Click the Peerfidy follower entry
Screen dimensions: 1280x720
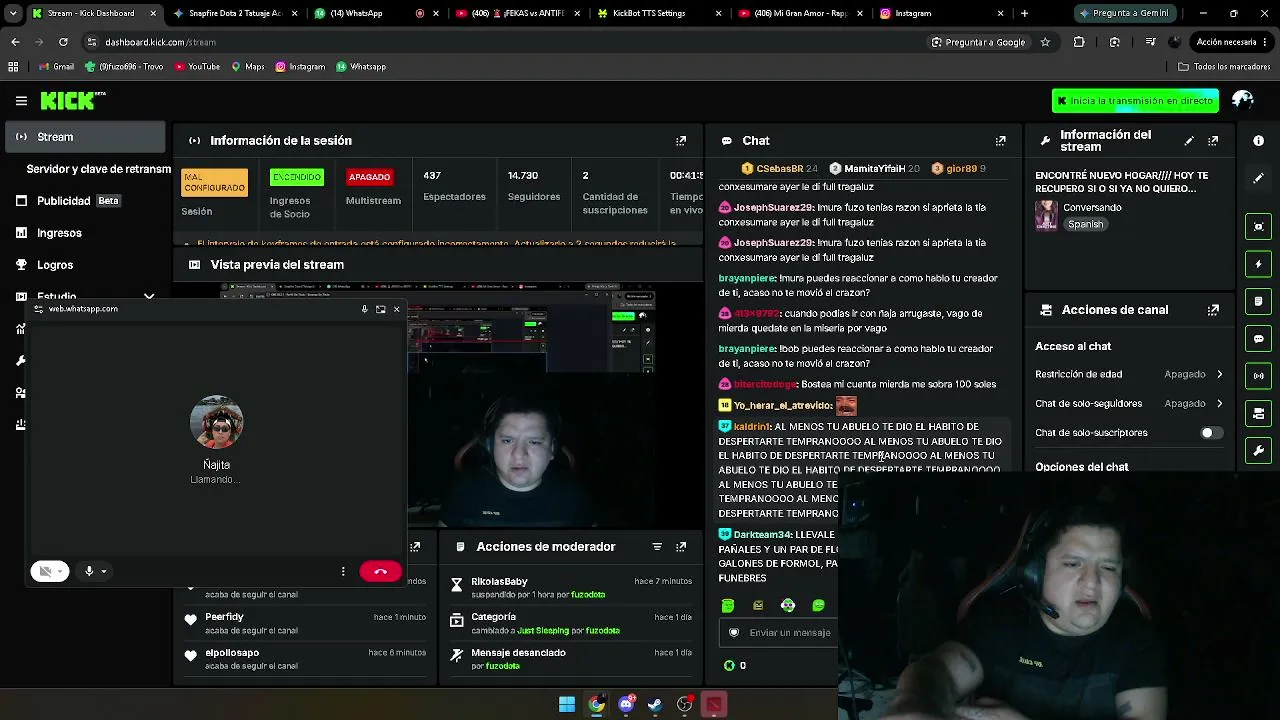coord(304,623)
